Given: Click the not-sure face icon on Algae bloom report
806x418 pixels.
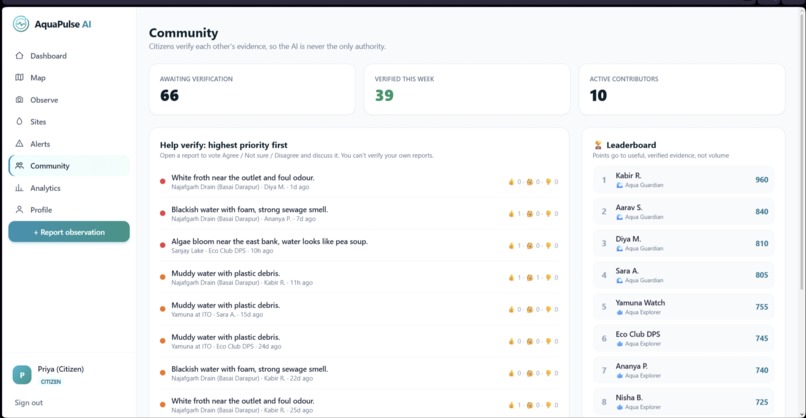Looking at the screenshot, I should tap(530, 245).
